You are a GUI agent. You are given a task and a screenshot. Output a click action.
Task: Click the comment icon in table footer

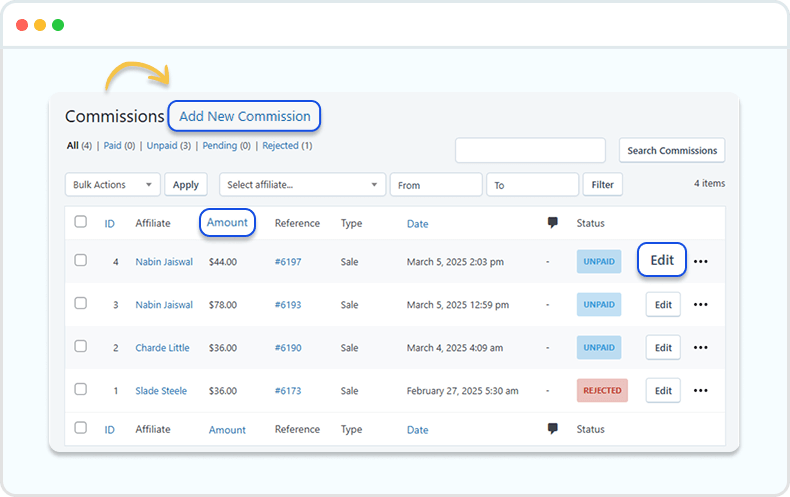553,428
